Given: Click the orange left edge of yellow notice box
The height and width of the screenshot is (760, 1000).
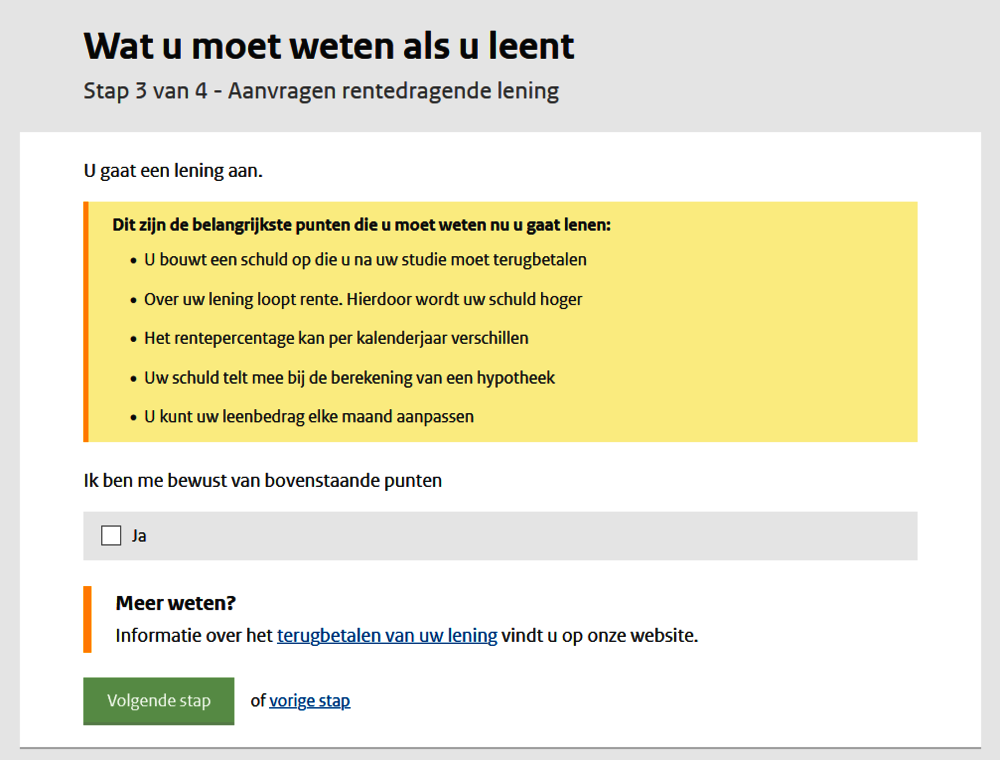Looking at the screenshot, I should click(86, 322).
